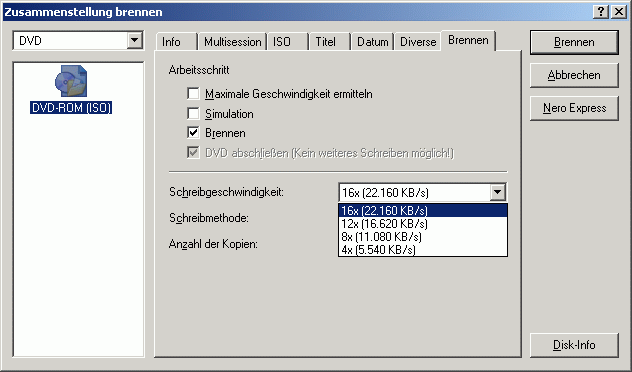The height and width of the screenshot is (372, 632).
Task: Choose 4x (5.540 KB/s) write speed
Action: coord(423,249)
